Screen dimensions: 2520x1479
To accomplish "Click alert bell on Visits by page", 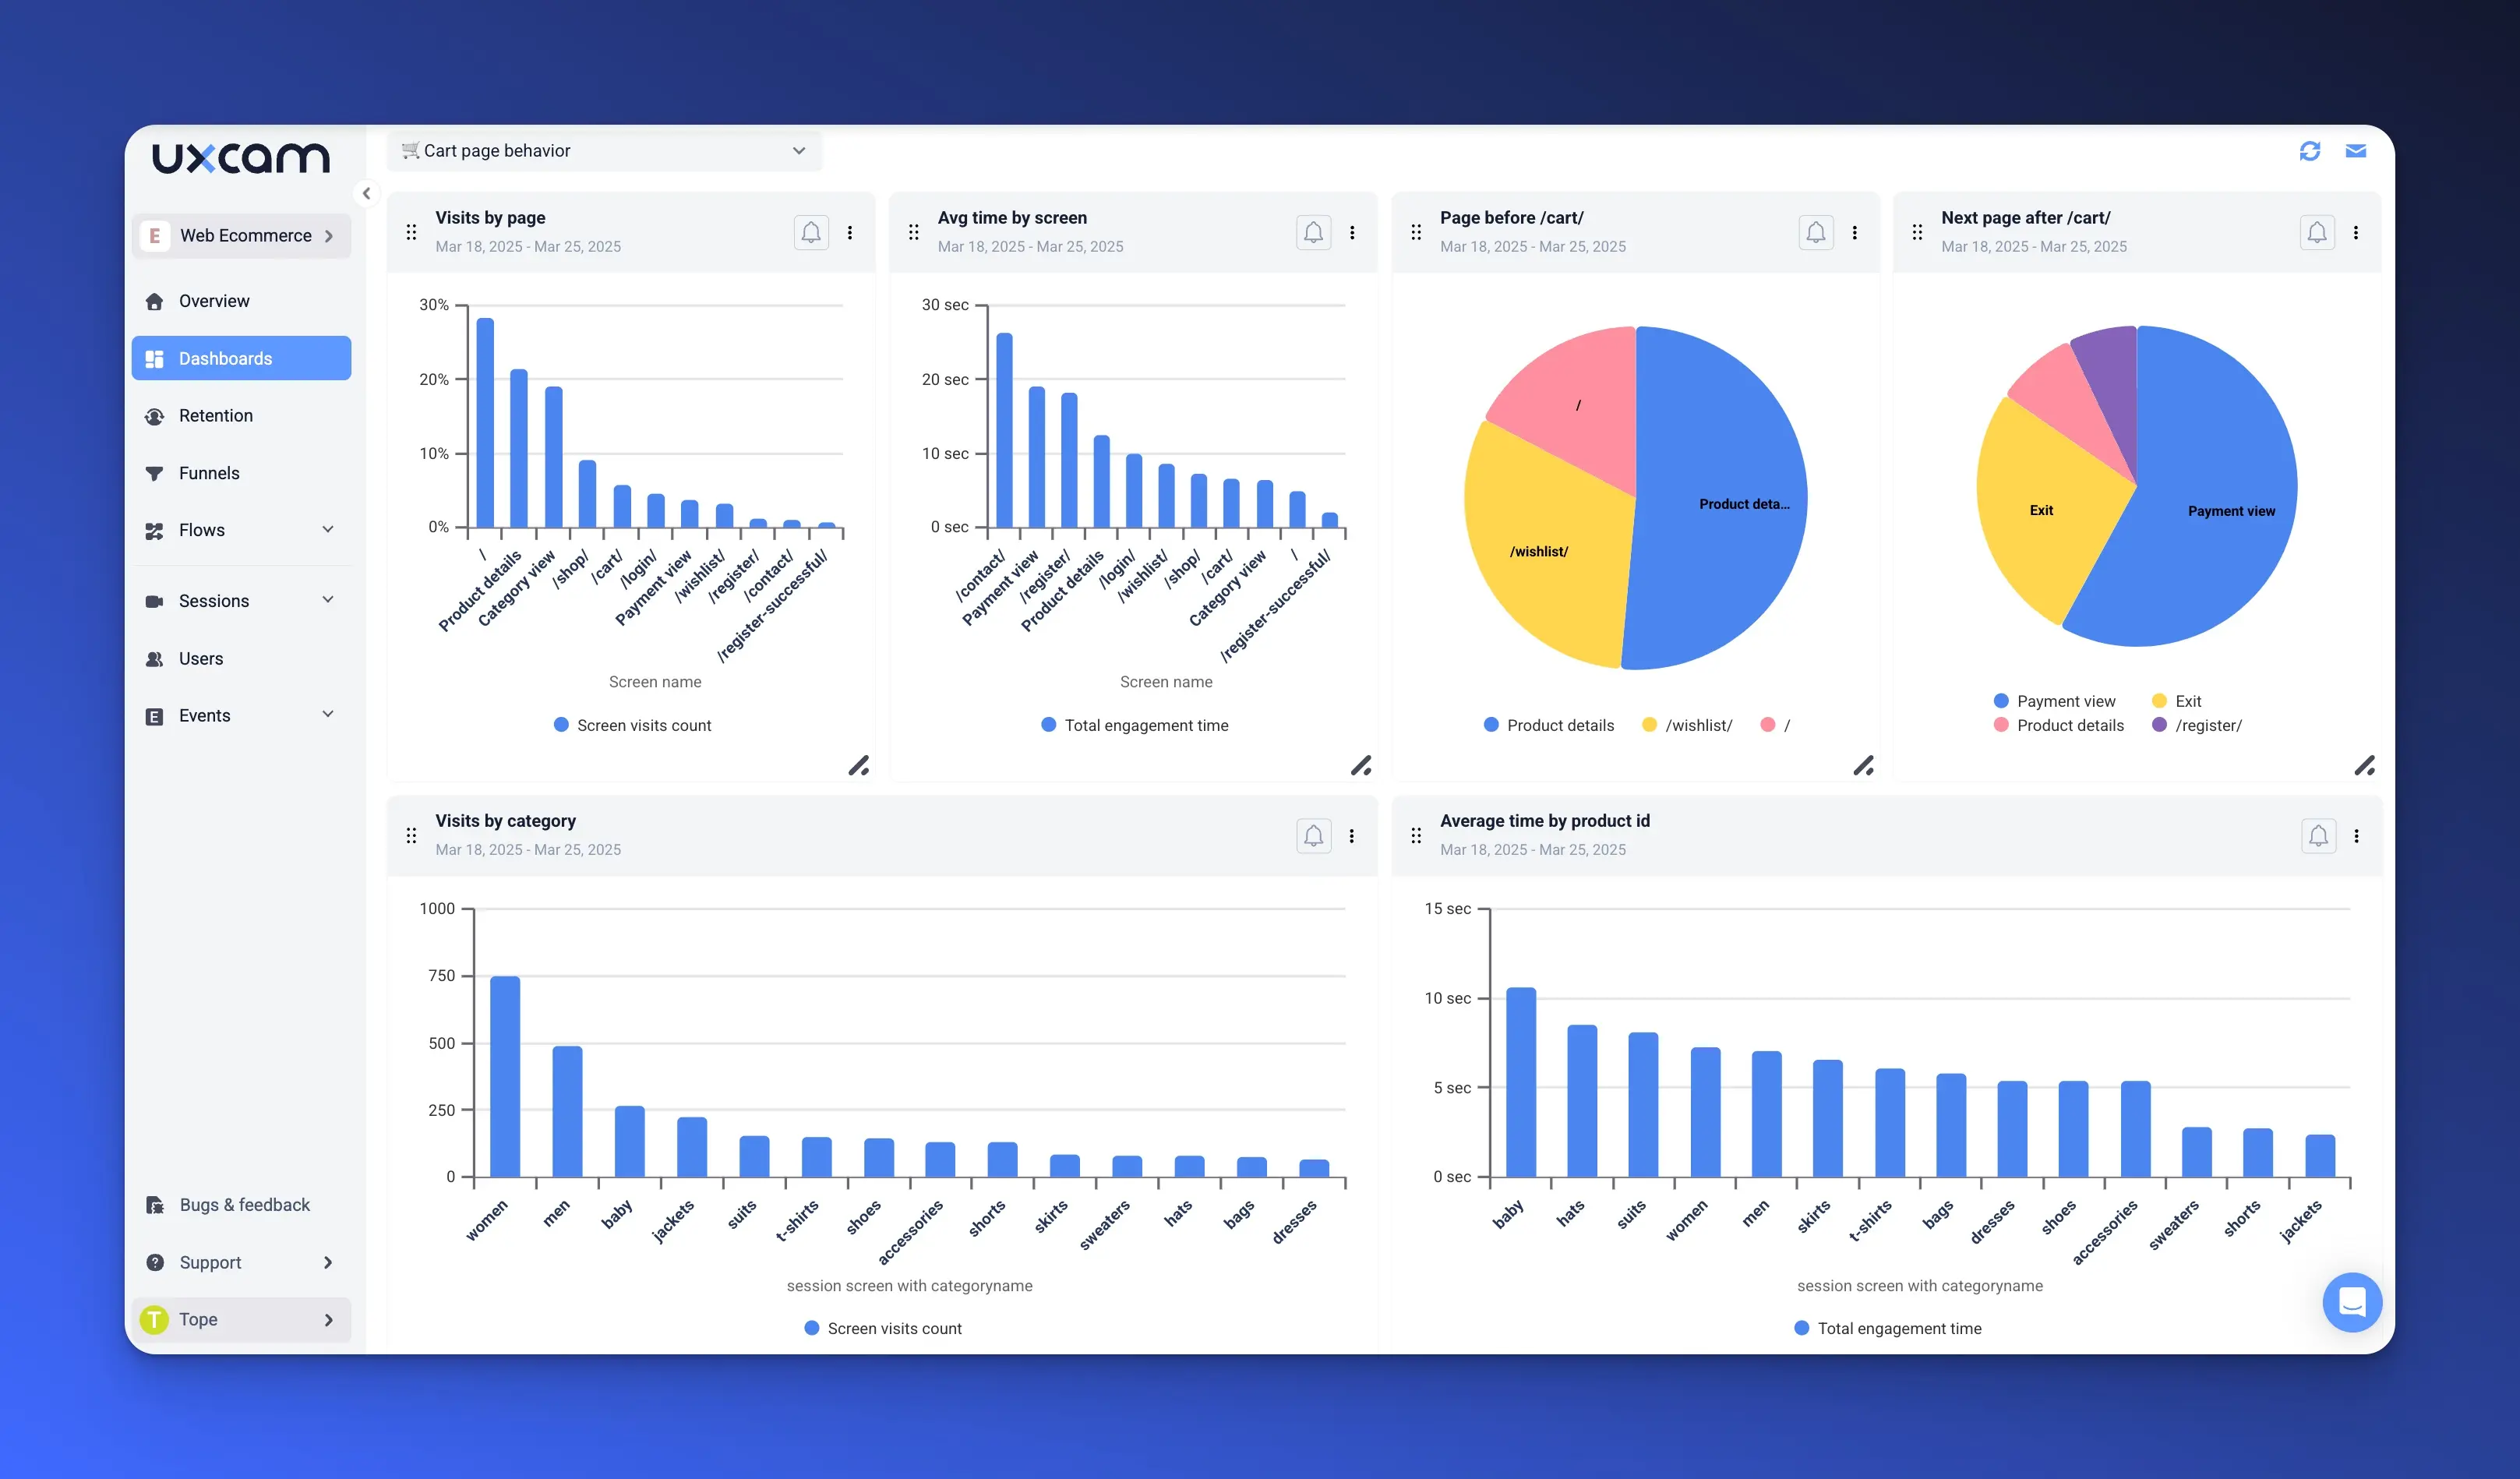I will pos(810,232).
